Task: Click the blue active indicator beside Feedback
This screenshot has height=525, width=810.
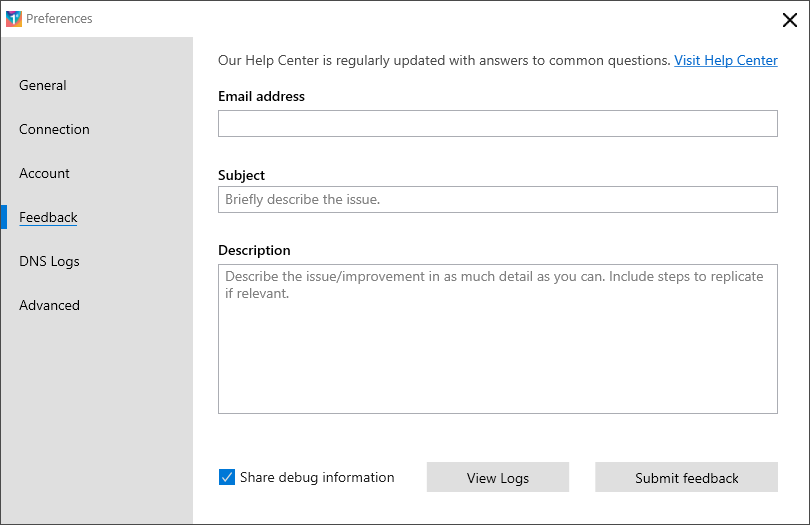Action: (x=4, y=217)
